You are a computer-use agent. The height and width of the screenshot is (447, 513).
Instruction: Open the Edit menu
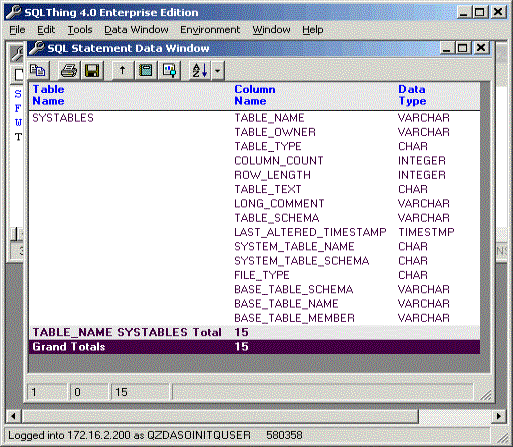point(46,30)
